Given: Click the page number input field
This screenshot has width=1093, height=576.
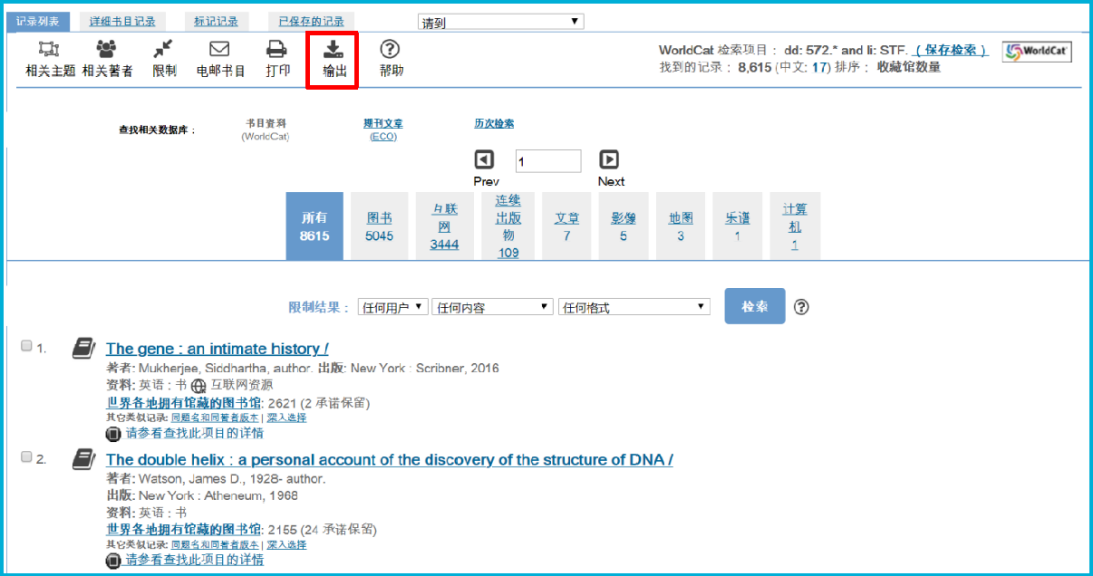Looking at the screenshot, I should tap(548, 161).
